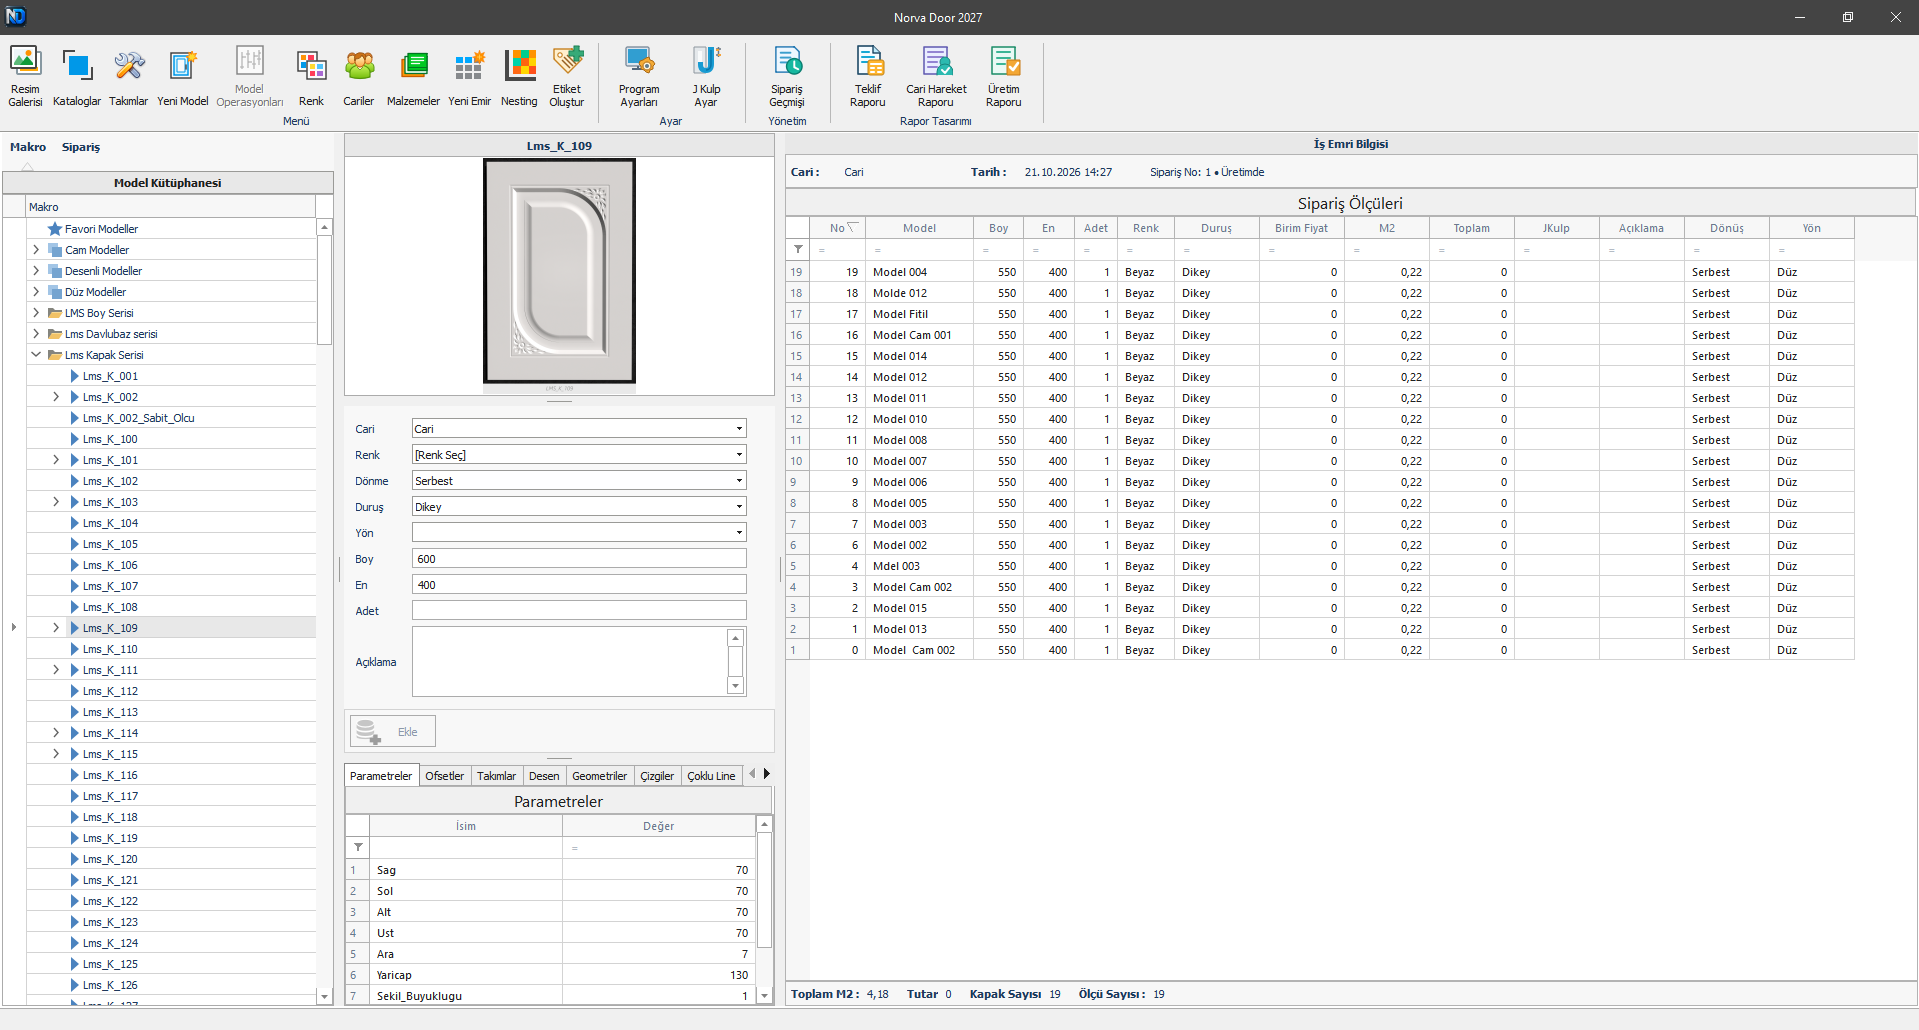
Task: Open the Ofsetler tab
Action: click(x=444, y=776)
